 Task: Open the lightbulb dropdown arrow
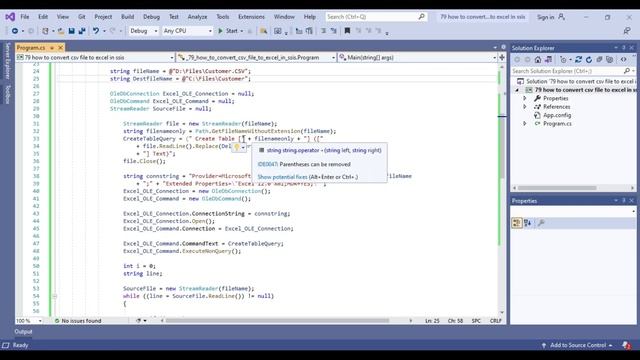[x=243, y=147]
